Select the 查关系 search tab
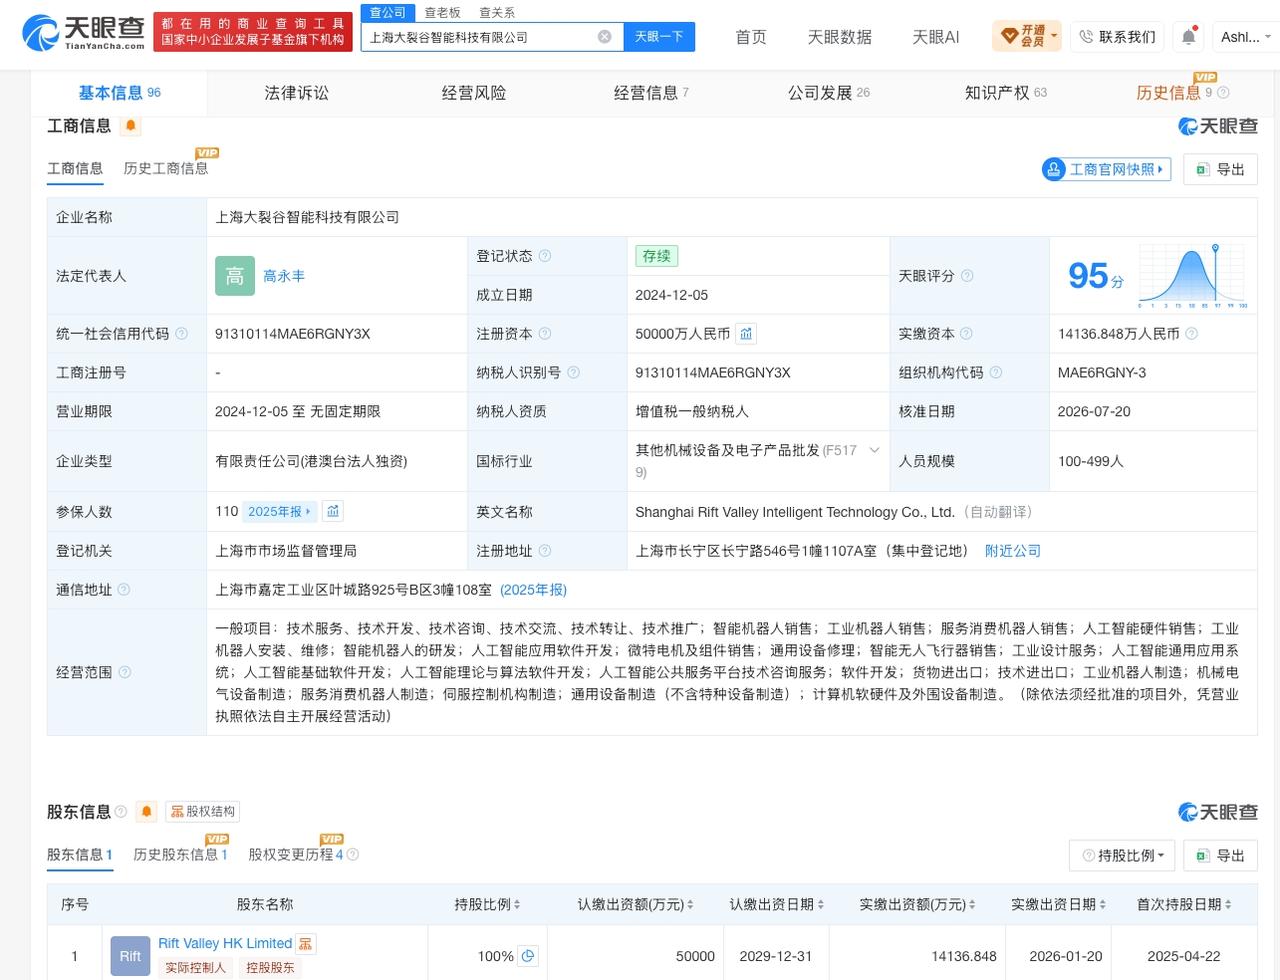Image resolution: width=1280 pixels, height=980 pixels. 497,12
